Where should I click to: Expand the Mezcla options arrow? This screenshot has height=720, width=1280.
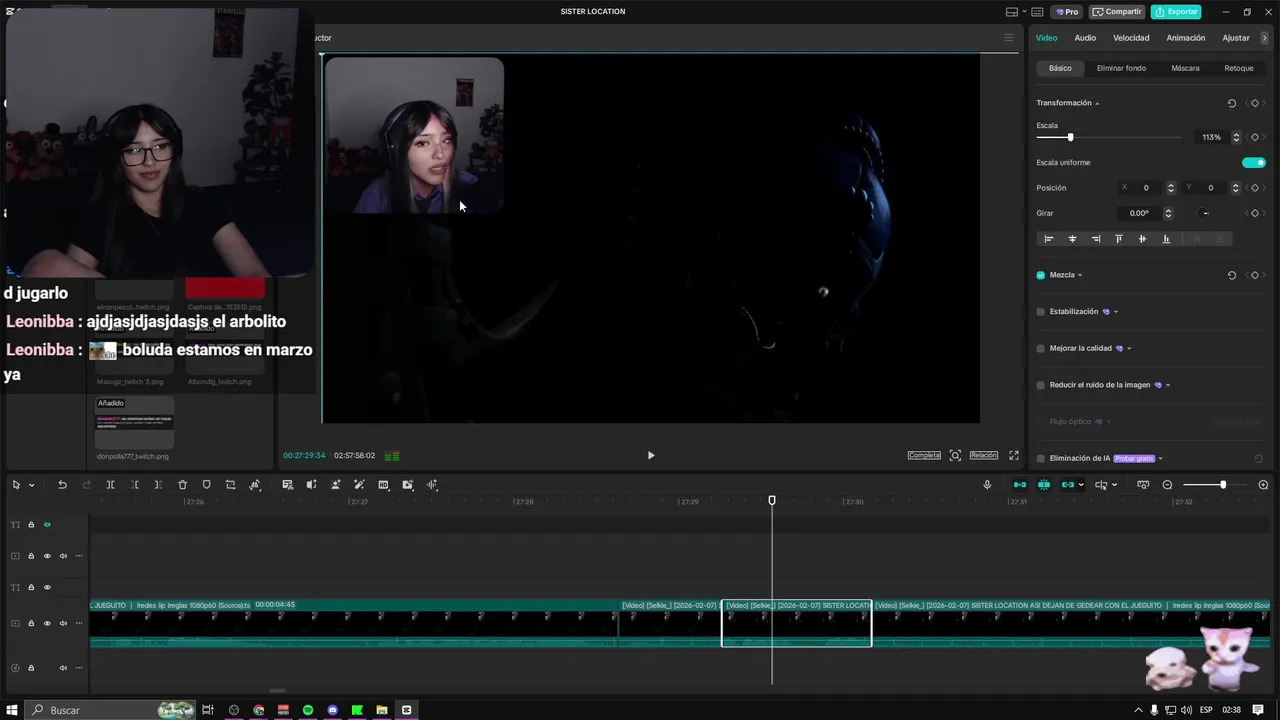point(1080,275)
